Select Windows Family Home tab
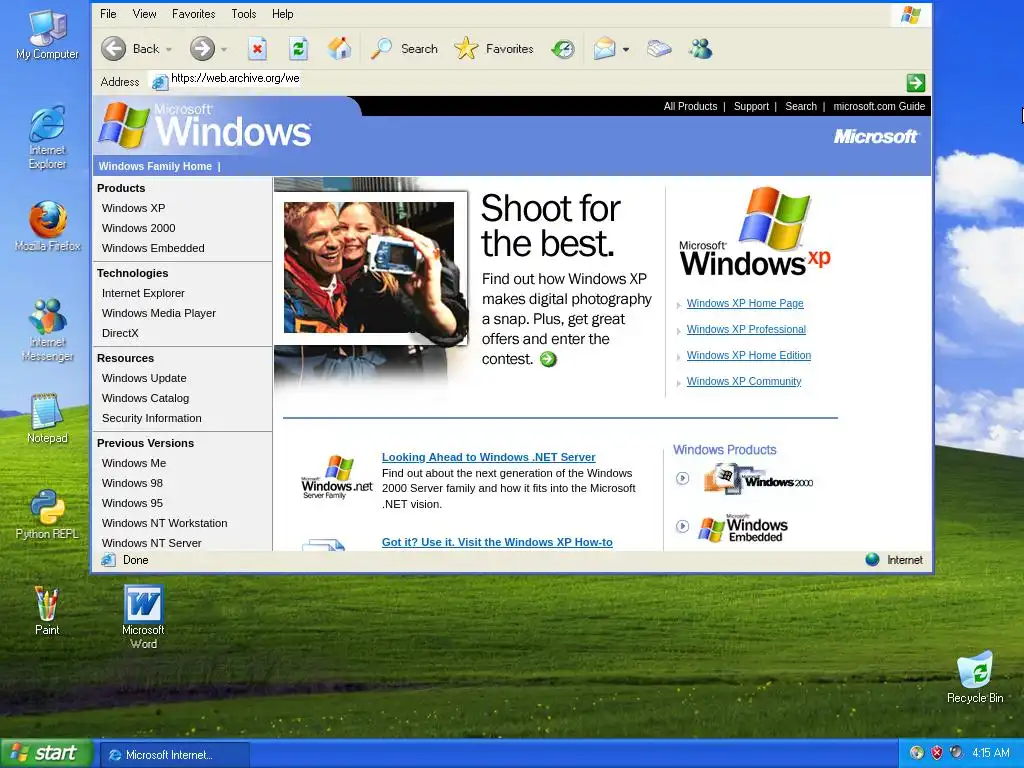This screenshot has height=768, width=1024. pyautogui.click(x=155, y=166)
